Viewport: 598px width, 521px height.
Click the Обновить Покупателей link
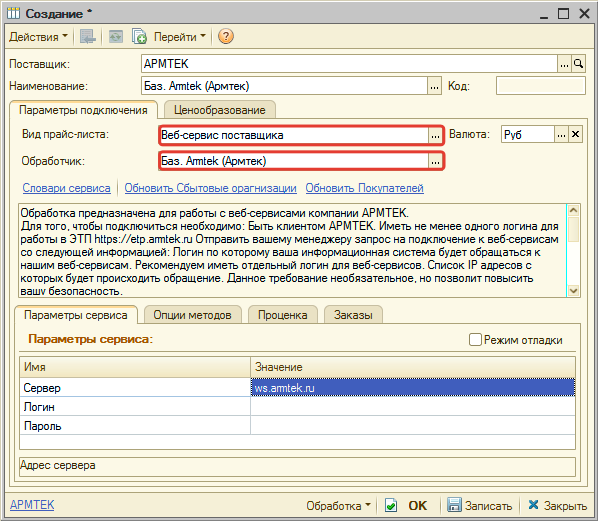point(365,188)
